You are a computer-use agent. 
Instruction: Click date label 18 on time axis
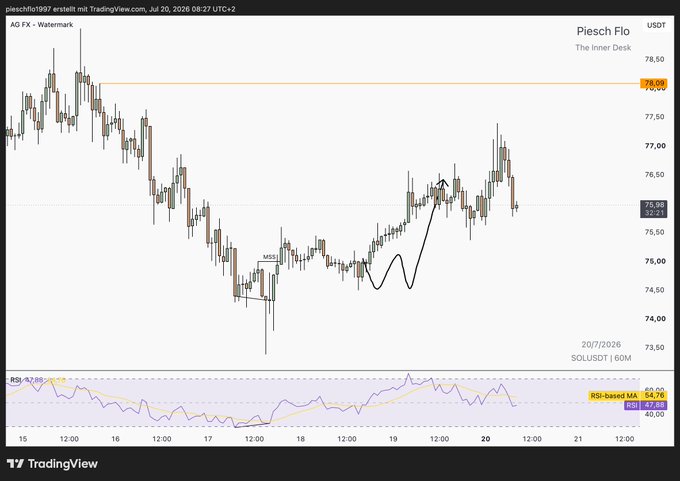tap(301, 439)
